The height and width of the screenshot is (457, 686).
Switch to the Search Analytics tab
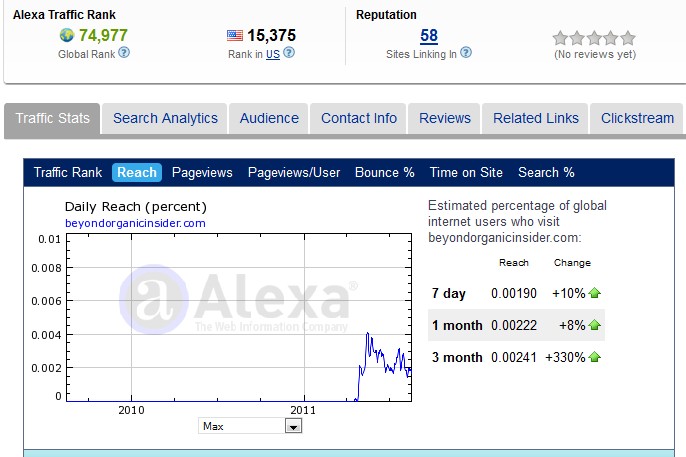pos(165,119)
